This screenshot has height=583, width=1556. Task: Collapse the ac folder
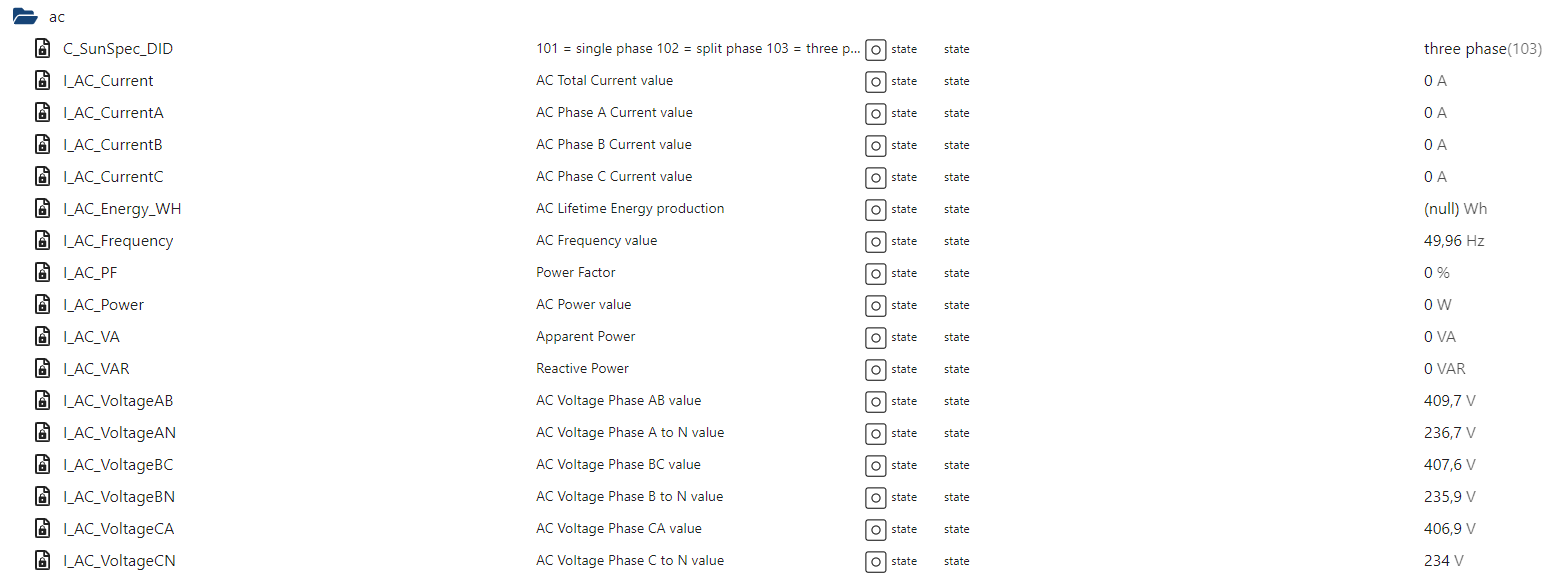pos(25,17)
